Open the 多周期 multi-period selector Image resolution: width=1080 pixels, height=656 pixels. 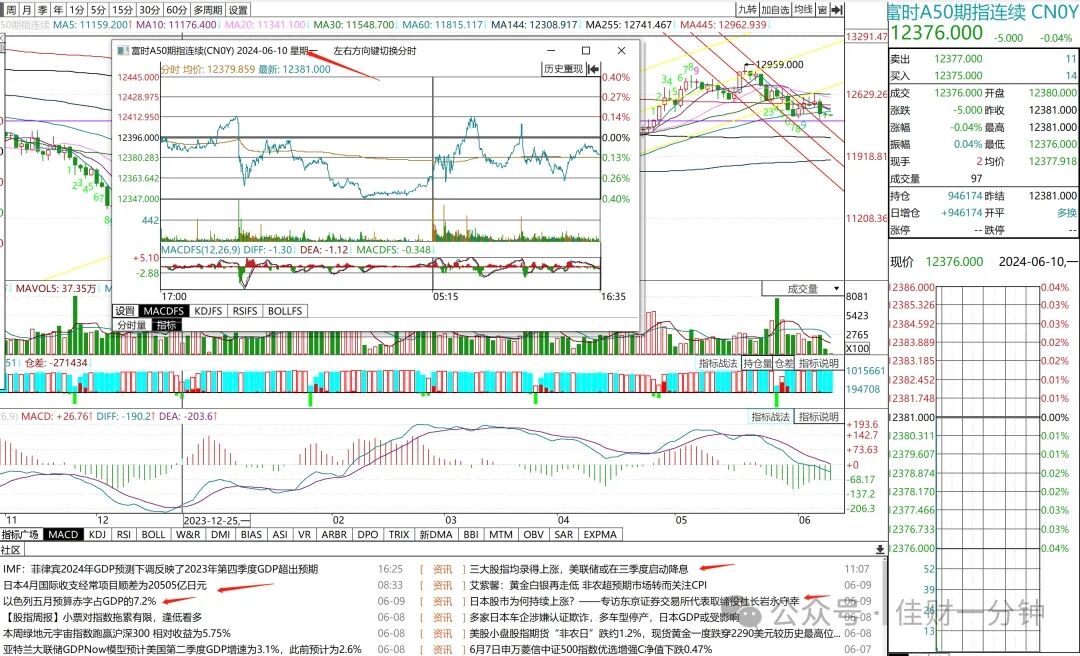click(x=207, y=10)
